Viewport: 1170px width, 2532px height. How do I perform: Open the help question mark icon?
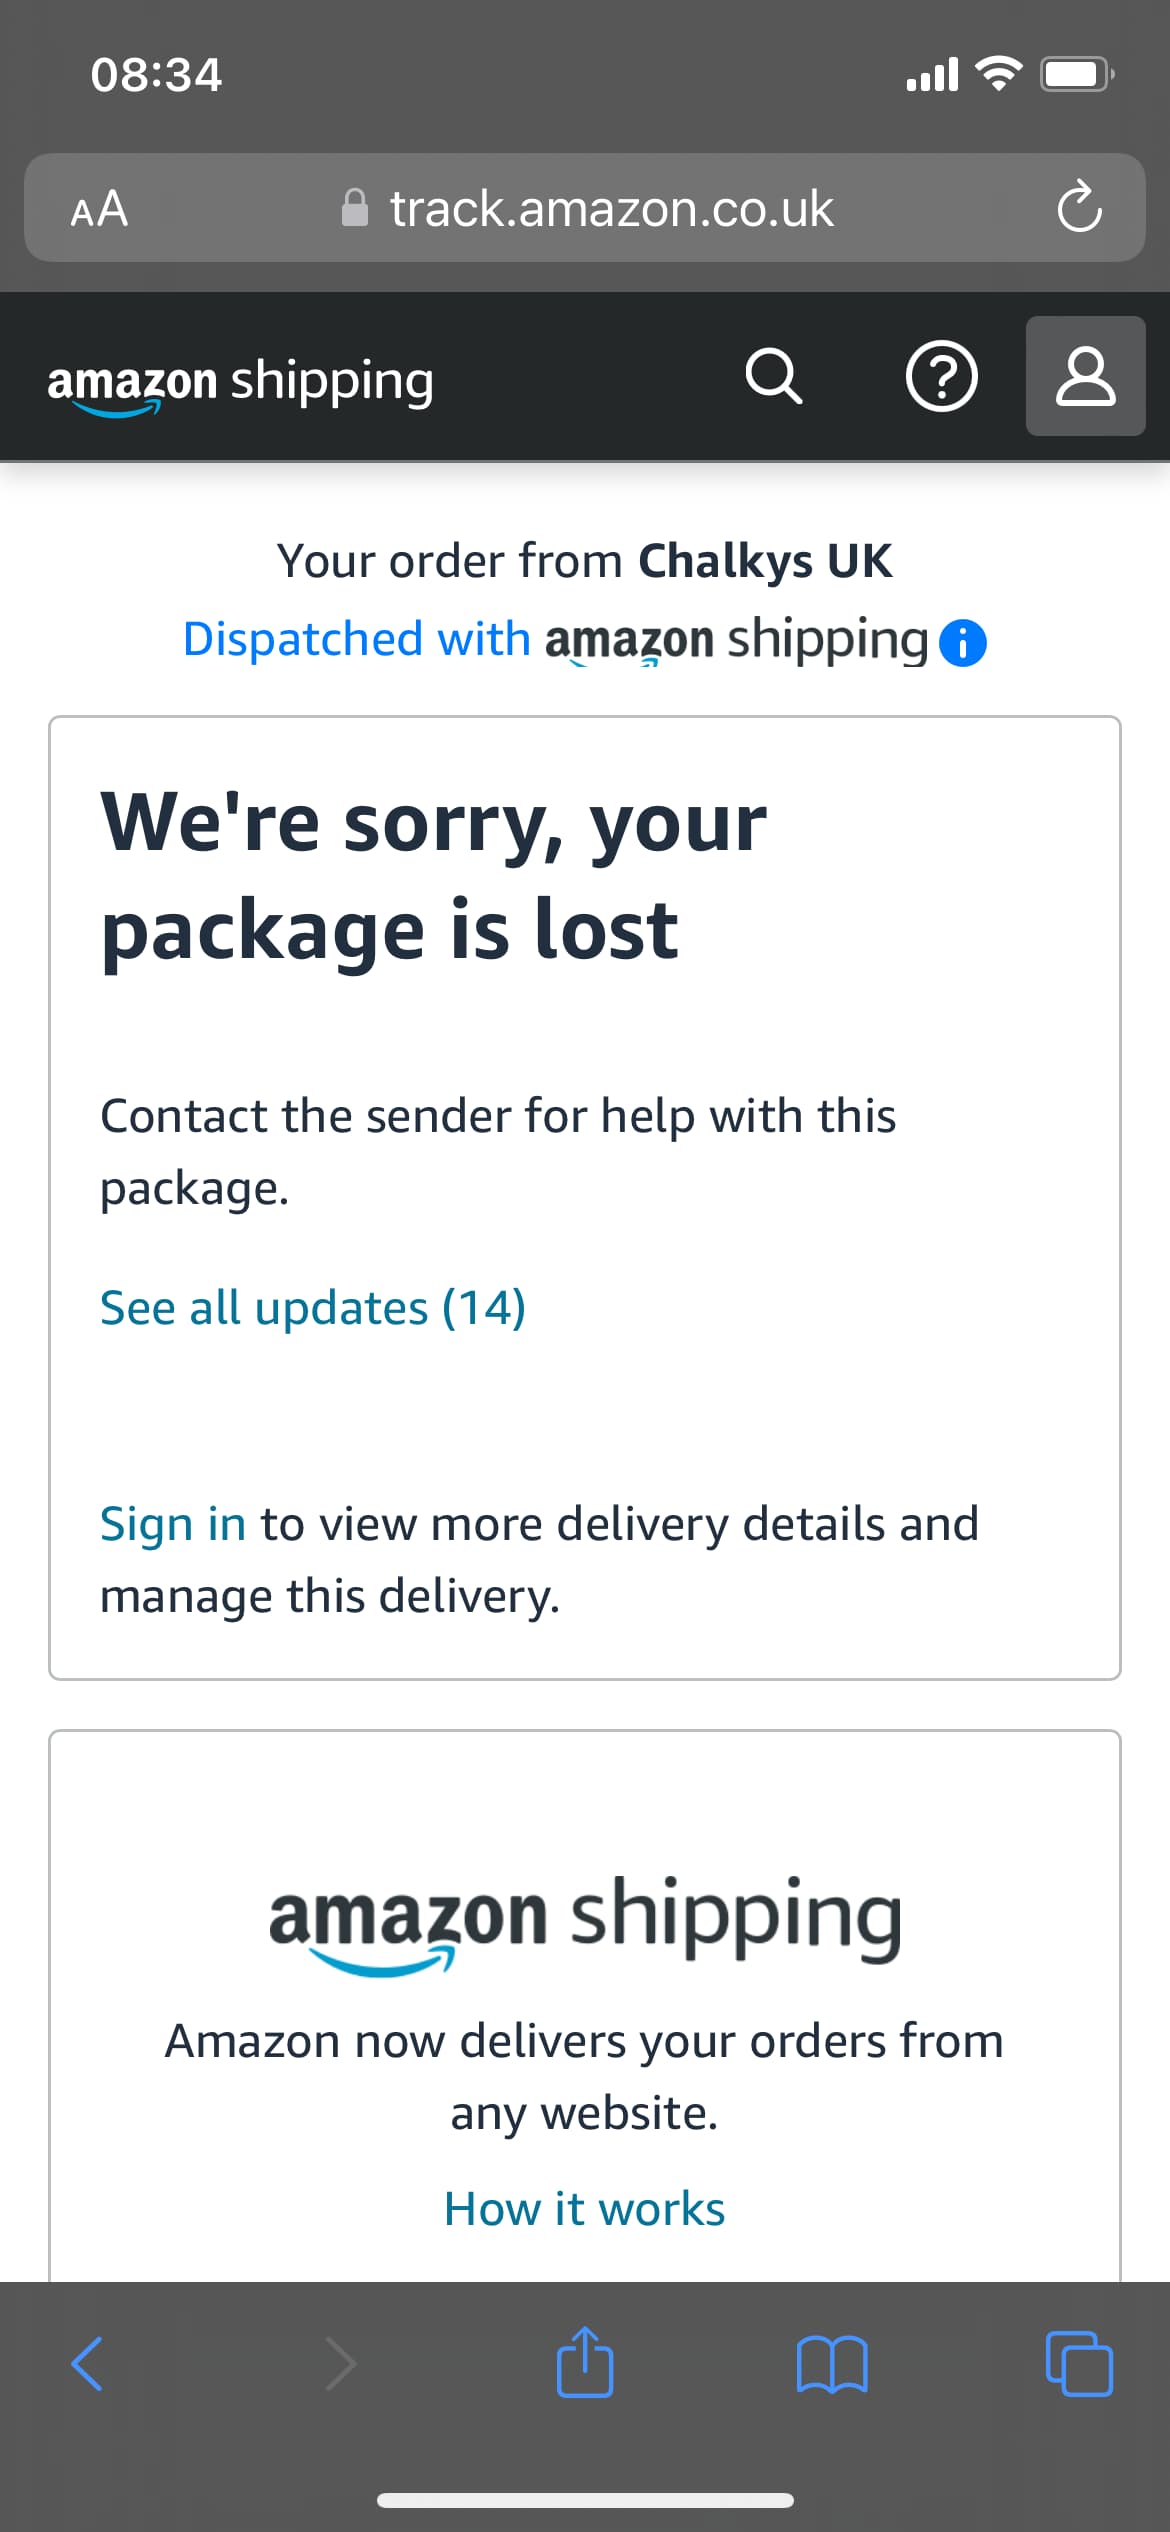coord(941,377)
